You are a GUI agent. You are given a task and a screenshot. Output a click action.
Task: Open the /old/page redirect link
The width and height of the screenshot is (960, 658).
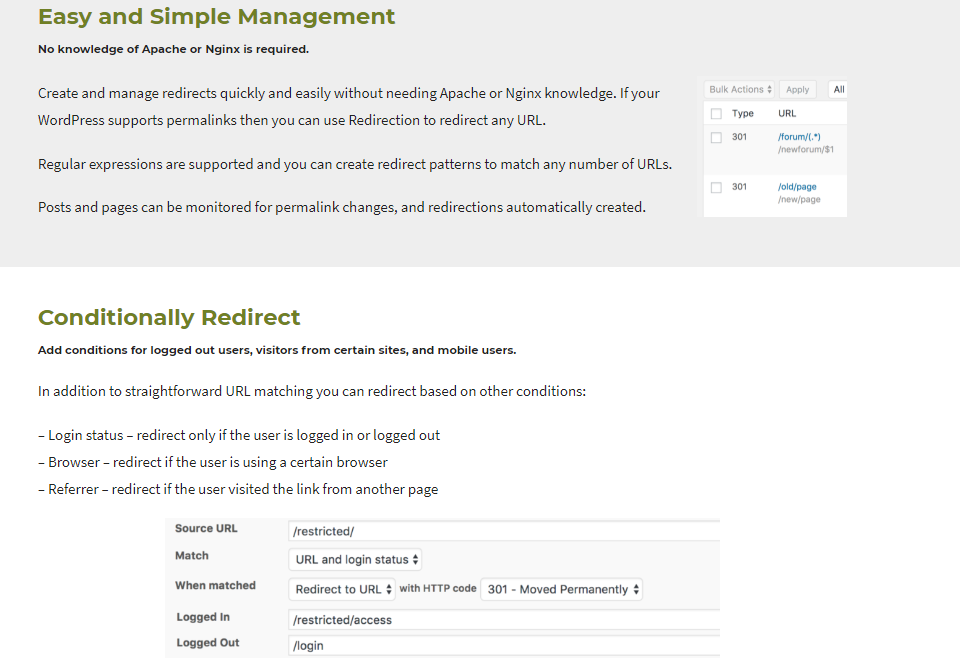(798, 186)
